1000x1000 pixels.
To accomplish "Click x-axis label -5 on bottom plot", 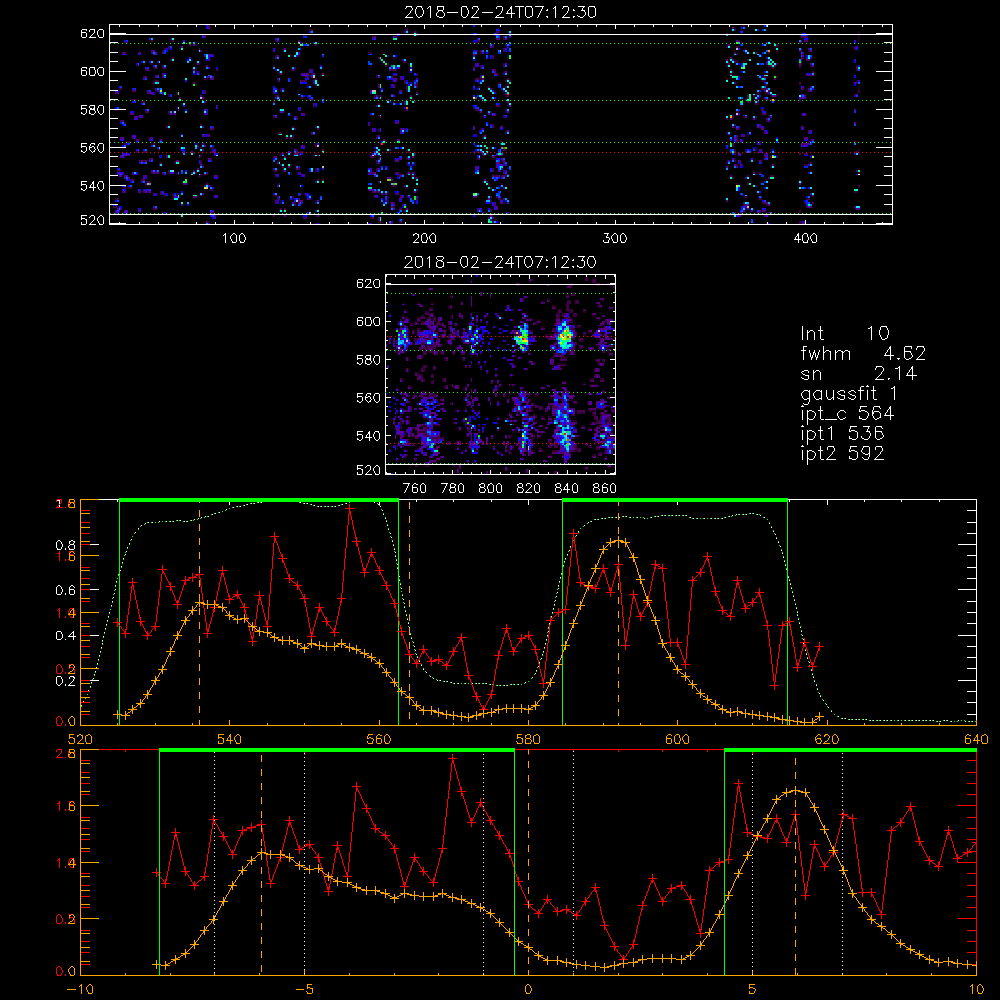I will pos(305,989).
